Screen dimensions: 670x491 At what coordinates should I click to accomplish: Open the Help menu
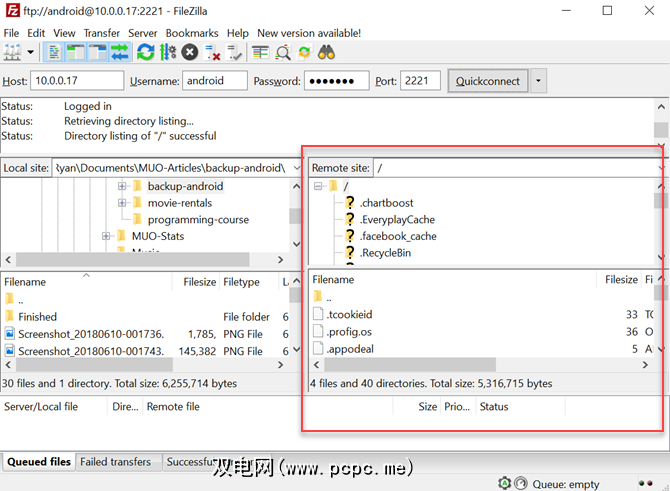pyautogui.click(x=238, y=33)
